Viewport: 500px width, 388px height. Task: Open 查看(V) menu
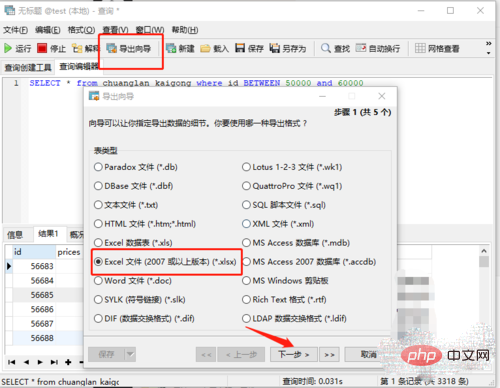tap(115, 30)
